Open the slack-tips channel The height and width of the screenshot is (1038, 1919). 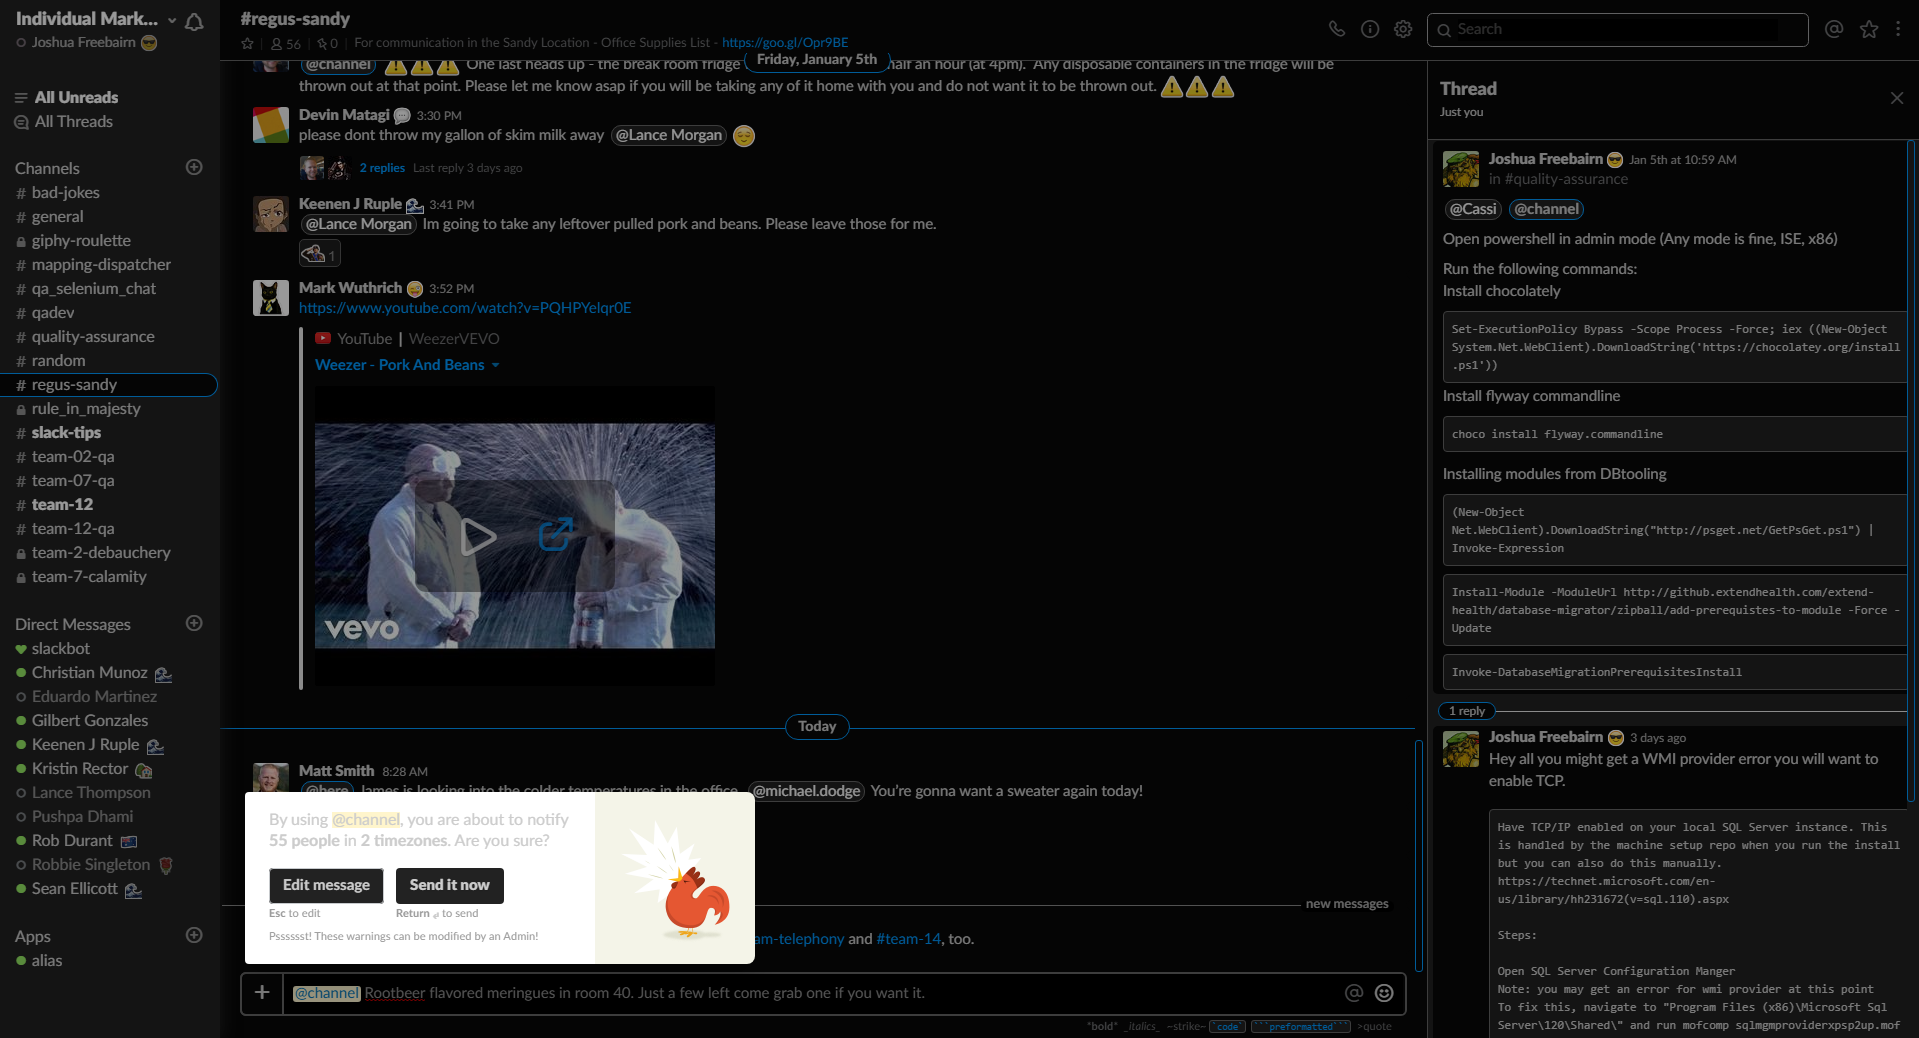click(x=66, y=432)
